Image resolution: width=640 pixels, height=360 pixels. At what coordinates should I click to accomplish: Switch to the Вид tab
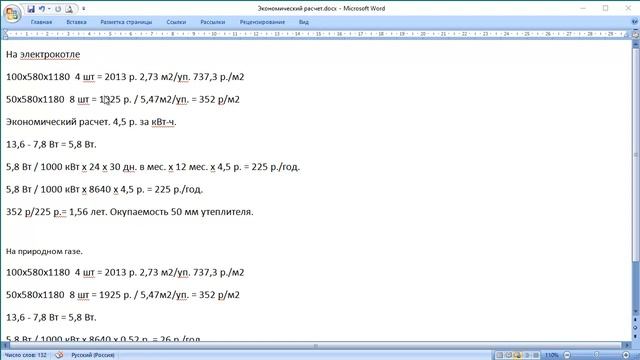coord(304,22)
